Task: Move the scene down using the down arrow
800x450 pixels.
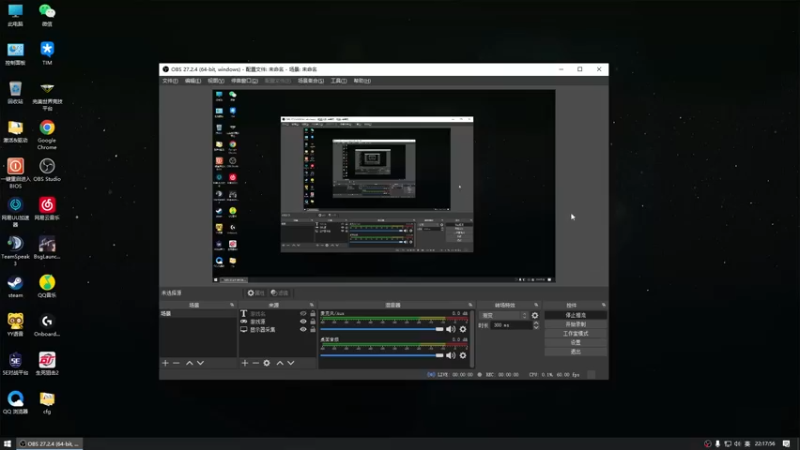Action: coord(201,363)
